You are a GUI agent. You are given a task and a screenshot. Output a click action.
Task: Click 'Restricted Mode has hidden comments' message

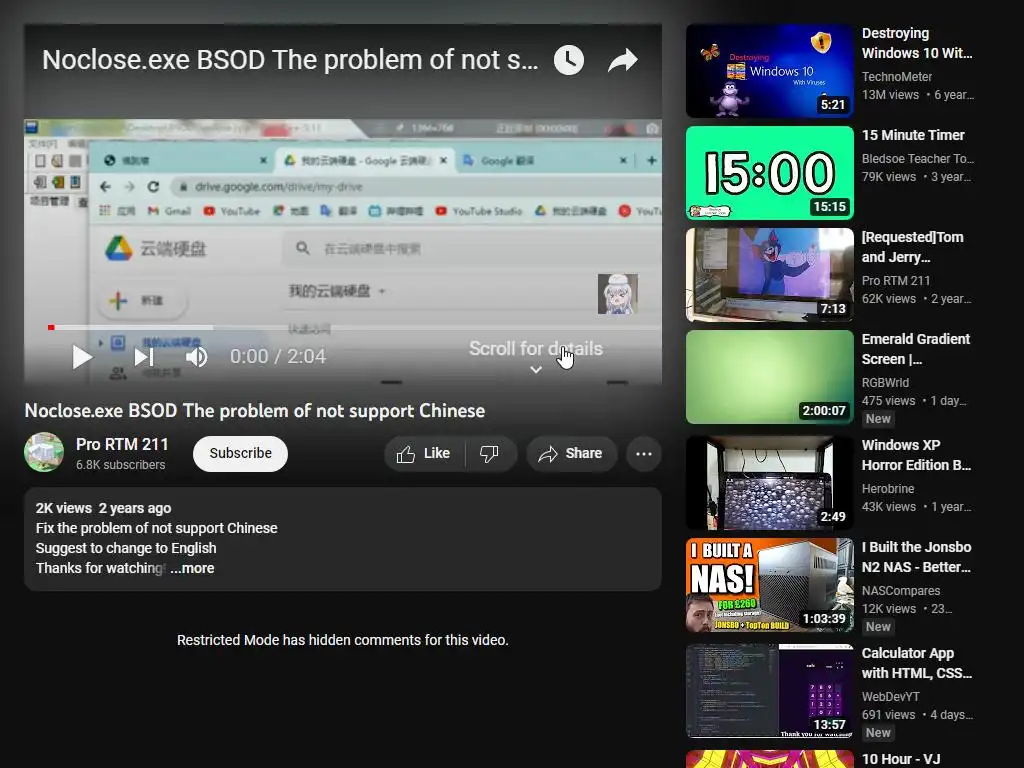343,640
